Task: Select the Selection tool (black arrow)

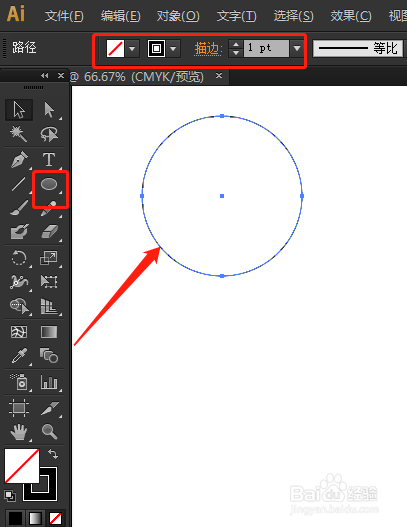Action: [19, 110]
